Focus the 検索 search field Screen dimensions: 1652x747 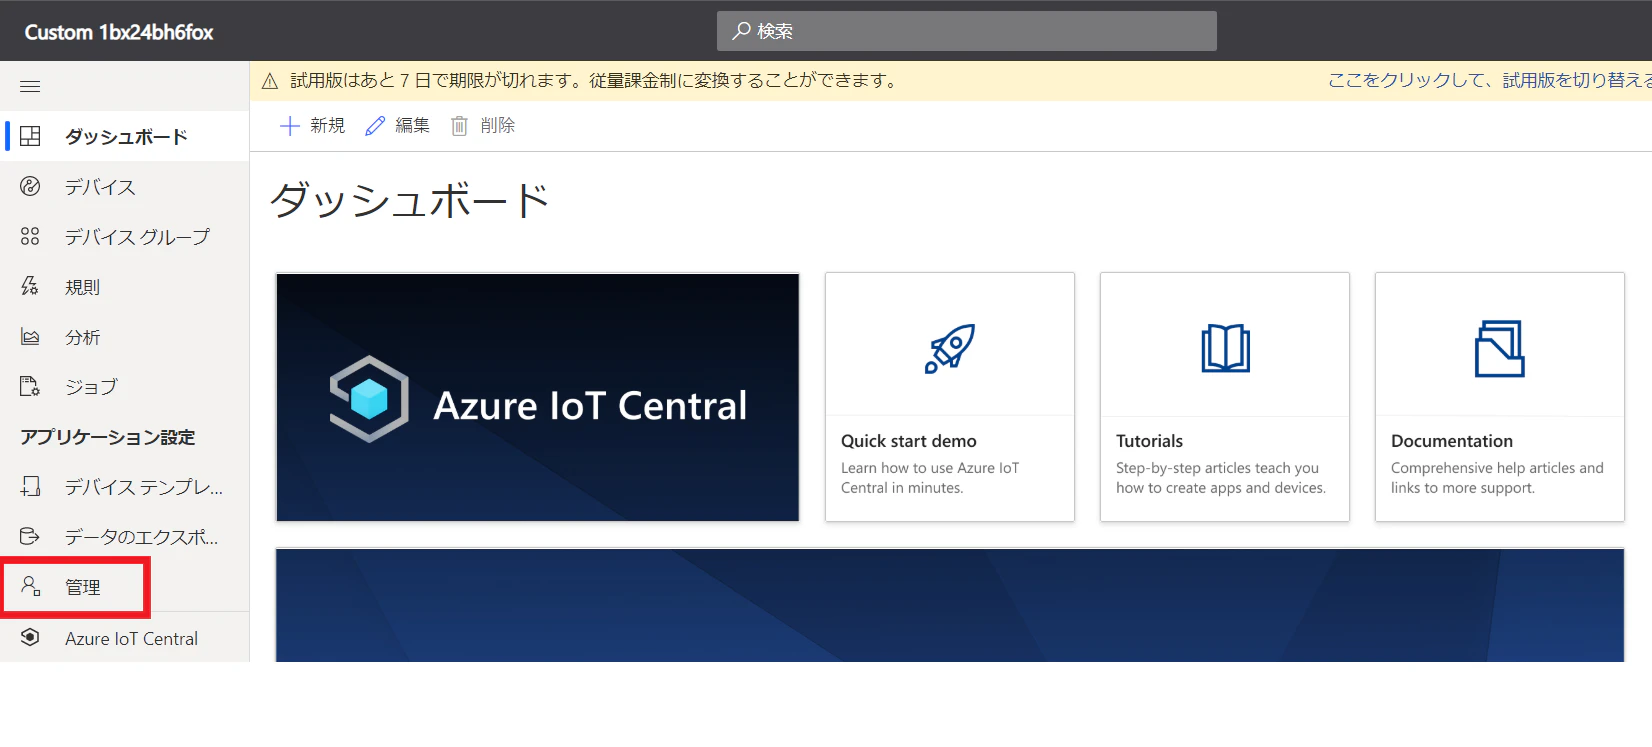coord(967,31)
